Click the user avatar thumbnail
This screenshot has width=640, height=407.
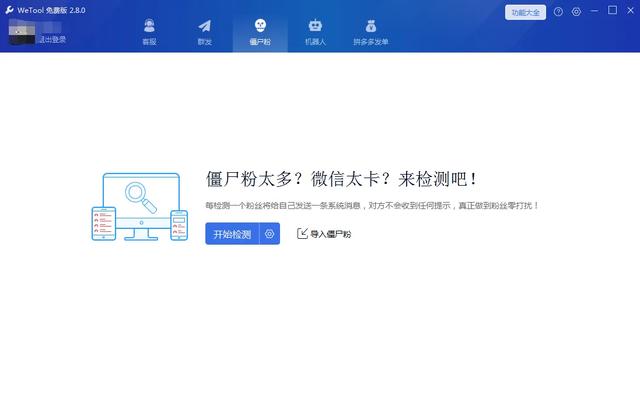(x=22, y=33)
